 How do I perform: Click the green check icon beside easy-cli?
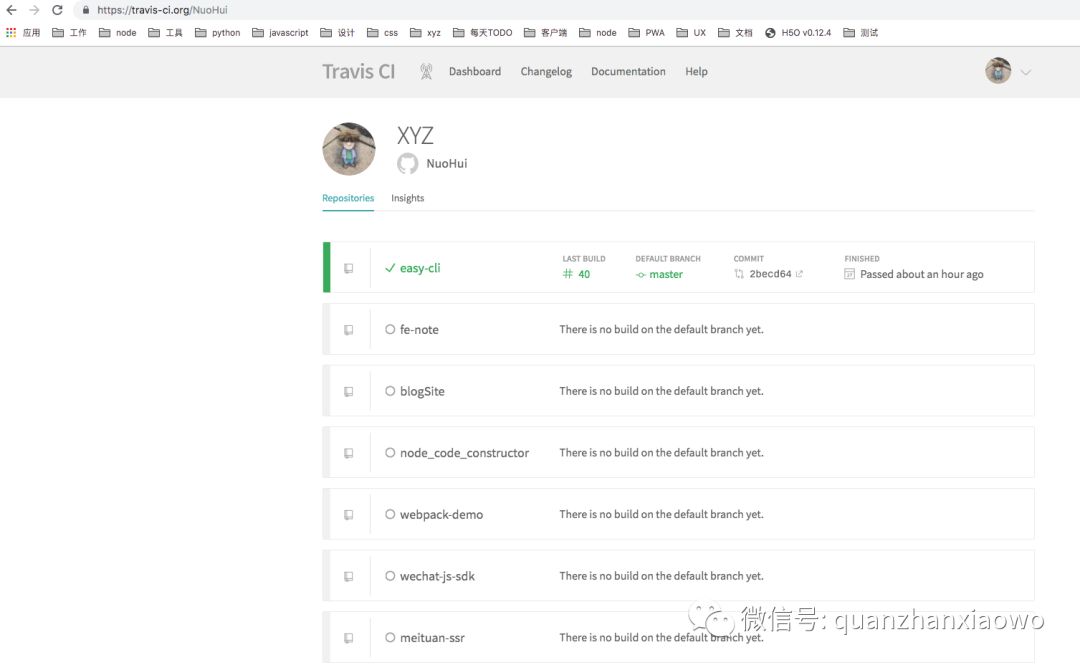pyautogui.click(x=390, y=268)
